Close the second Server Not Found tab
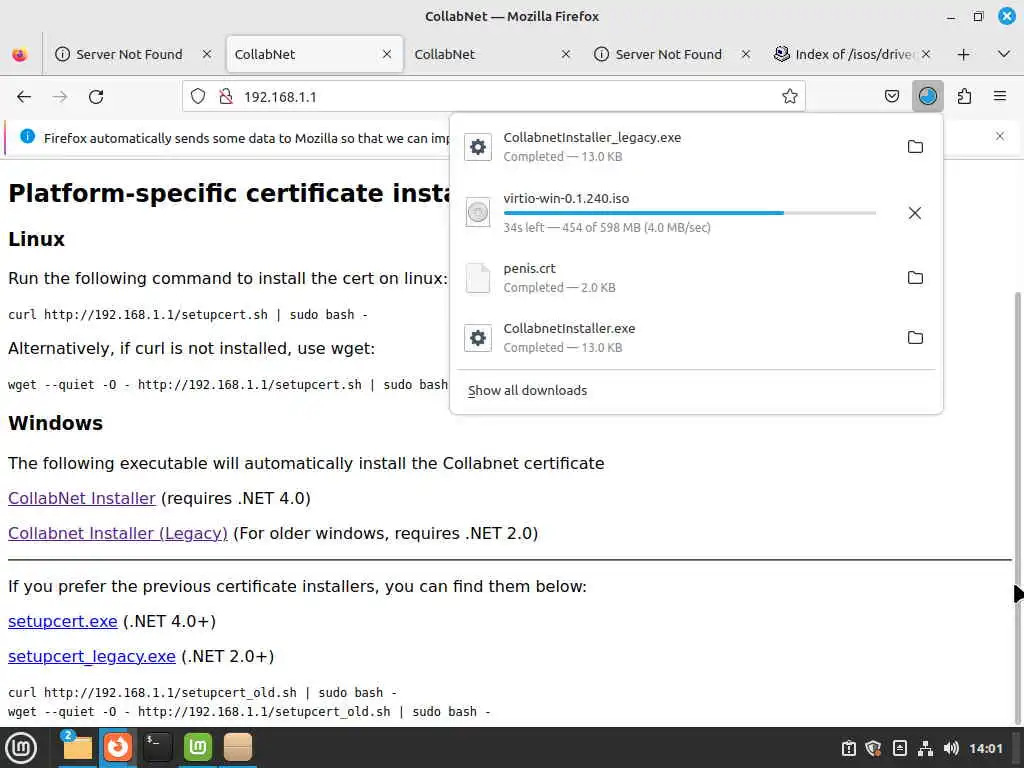Image resolution: width=1024 pixels, height=768 pixels. click(746, 54)
